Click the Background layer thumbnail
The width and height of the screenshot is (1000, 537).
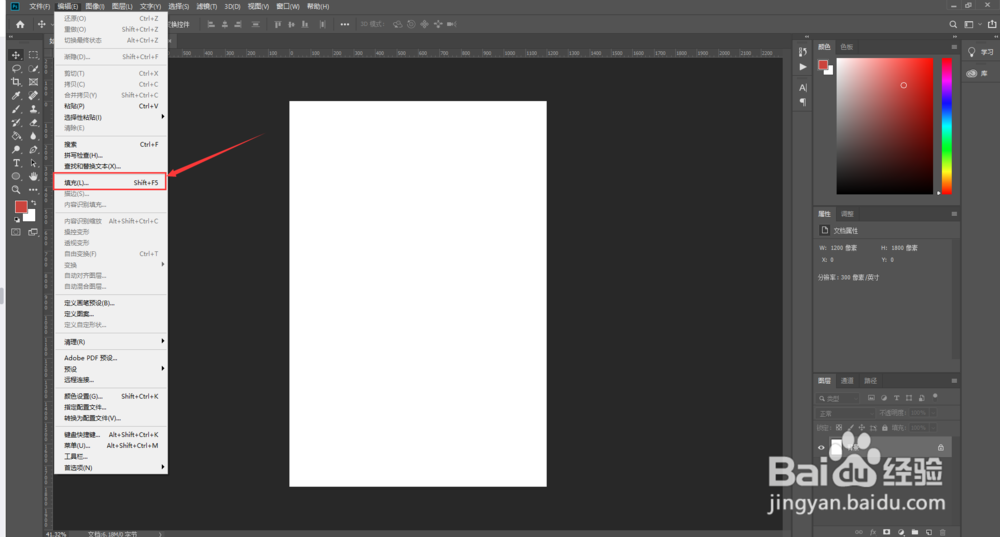pyautogui.click(x=836, y=447)
